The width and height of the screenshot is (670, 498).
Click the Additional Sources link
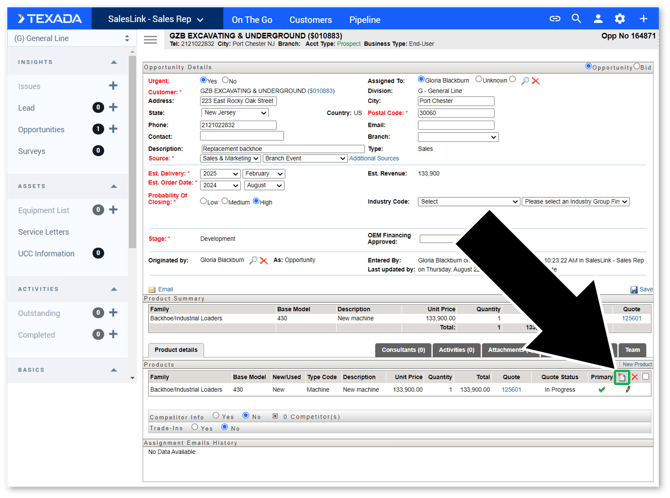point(374,158)
